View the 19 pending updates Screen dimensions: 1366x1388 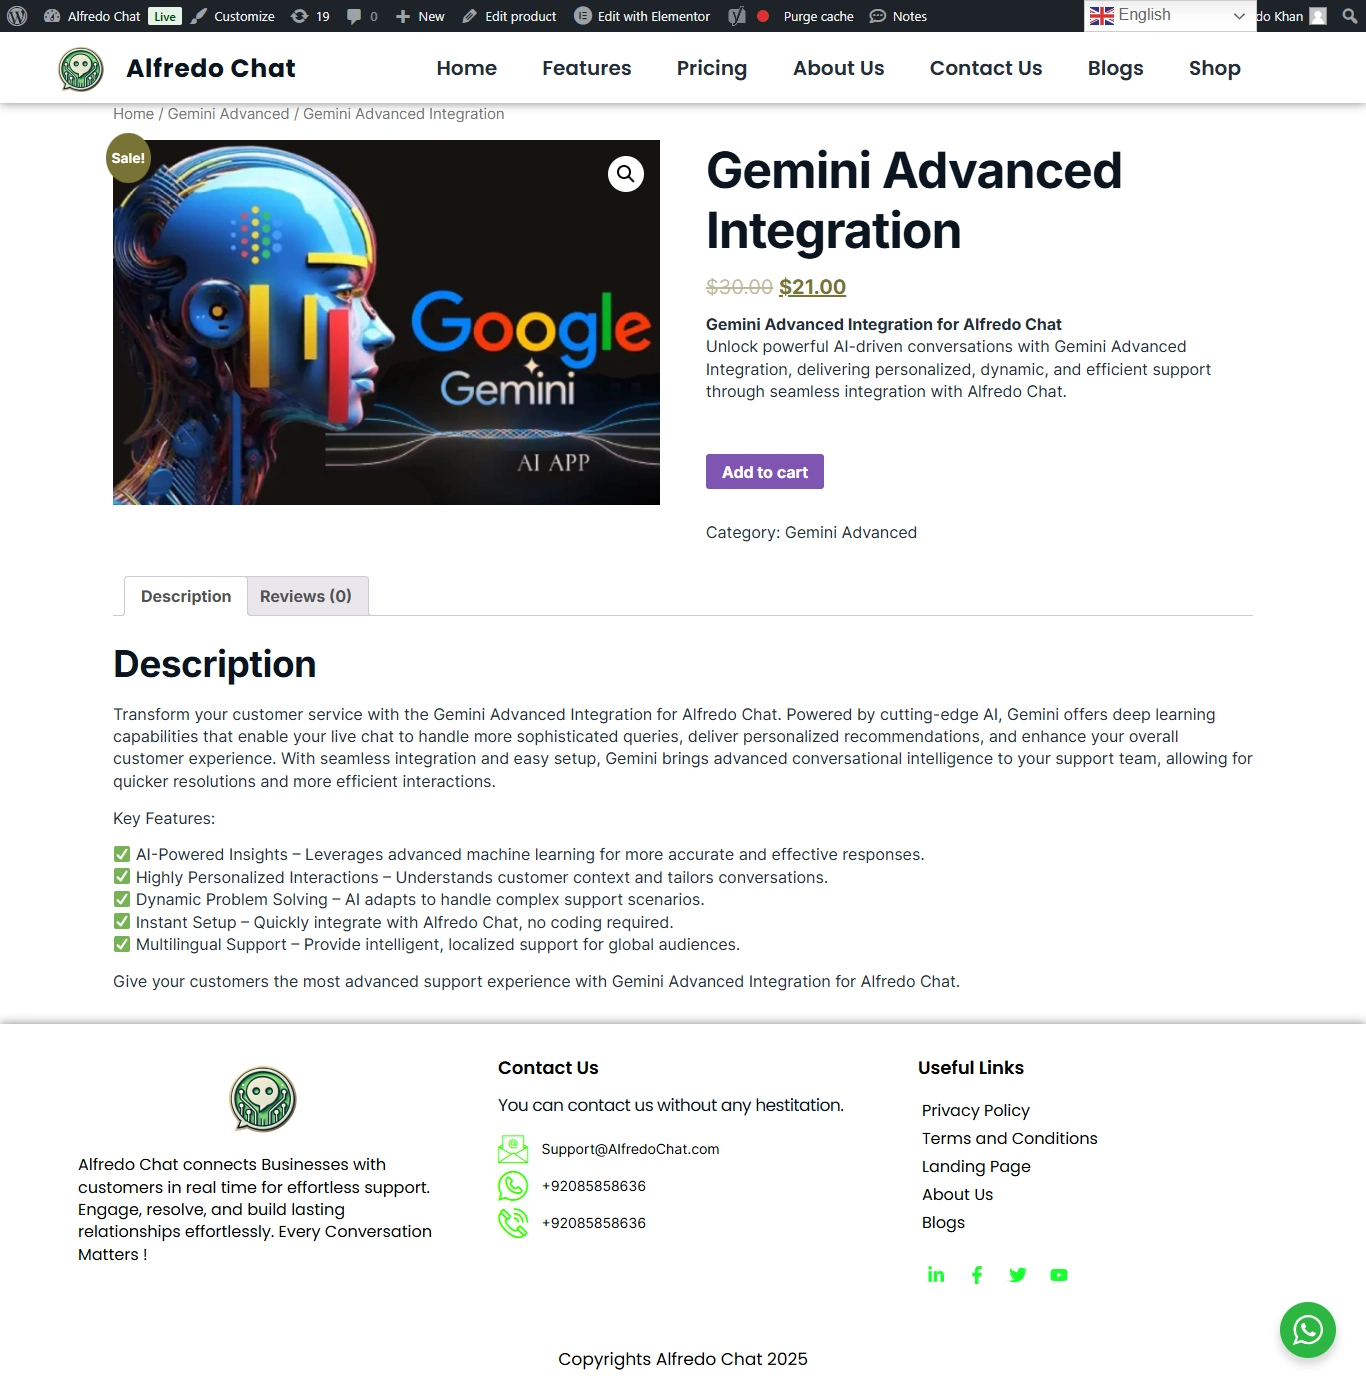pos(310,16)
